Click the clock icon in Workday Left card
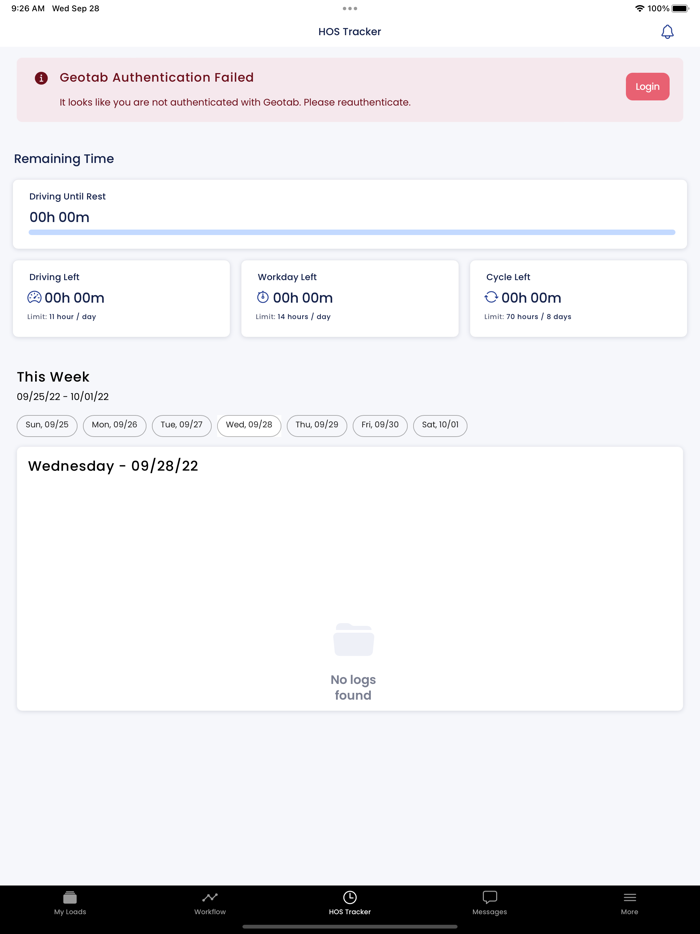The width and height of the screenshot is (700, 934). 262,297
